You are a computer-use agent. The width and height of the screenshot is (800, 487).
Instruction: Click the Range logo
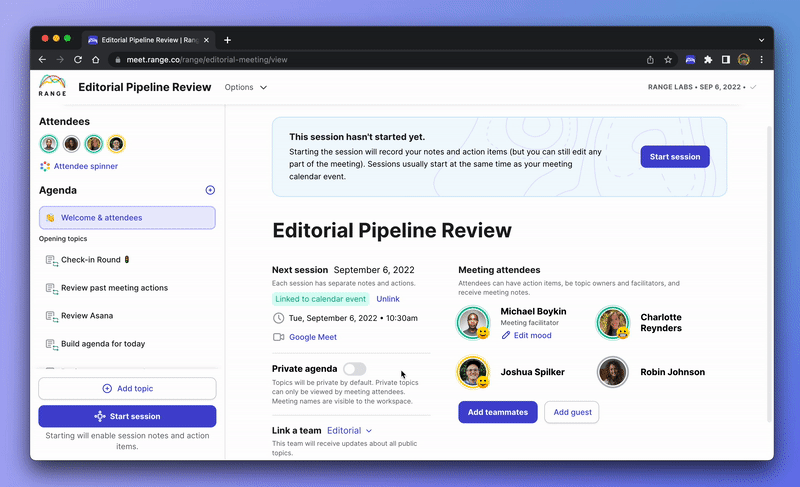tap(53, 86)
